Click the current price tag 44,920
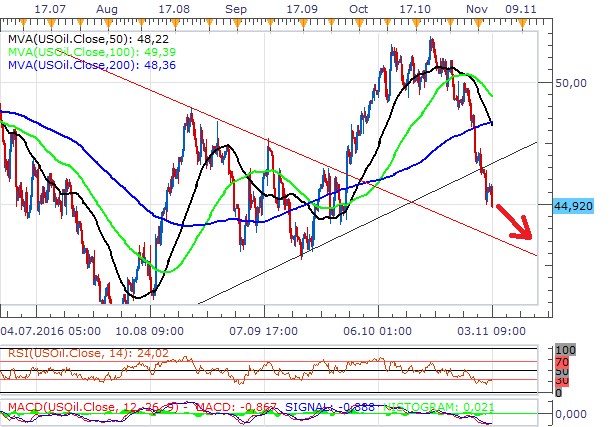 coord(573,204)
